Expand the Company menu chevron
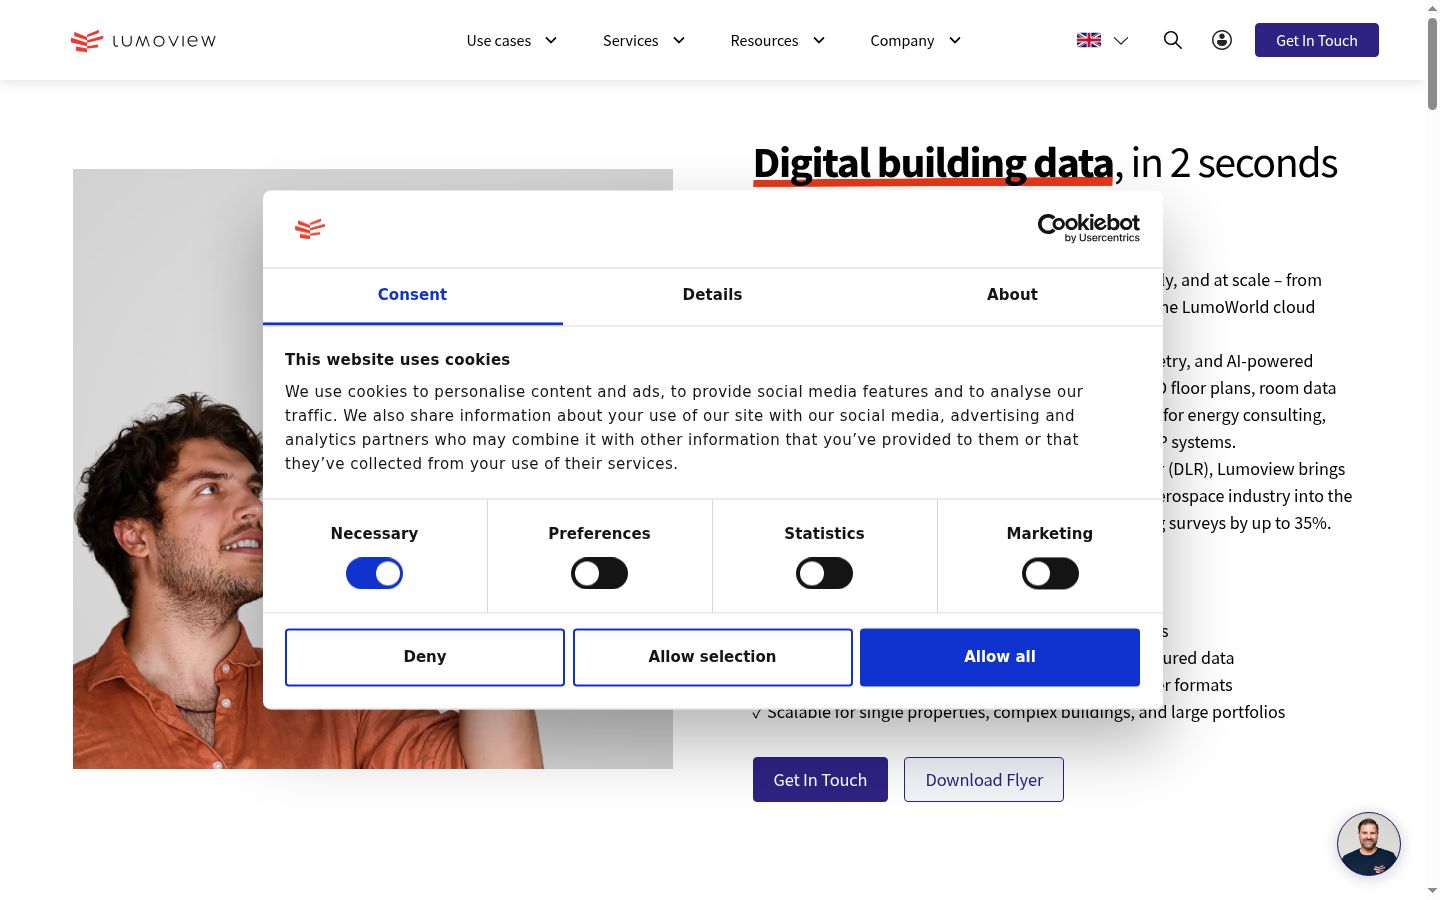This screenshot has width=1440, height=900. coord(955,40)
